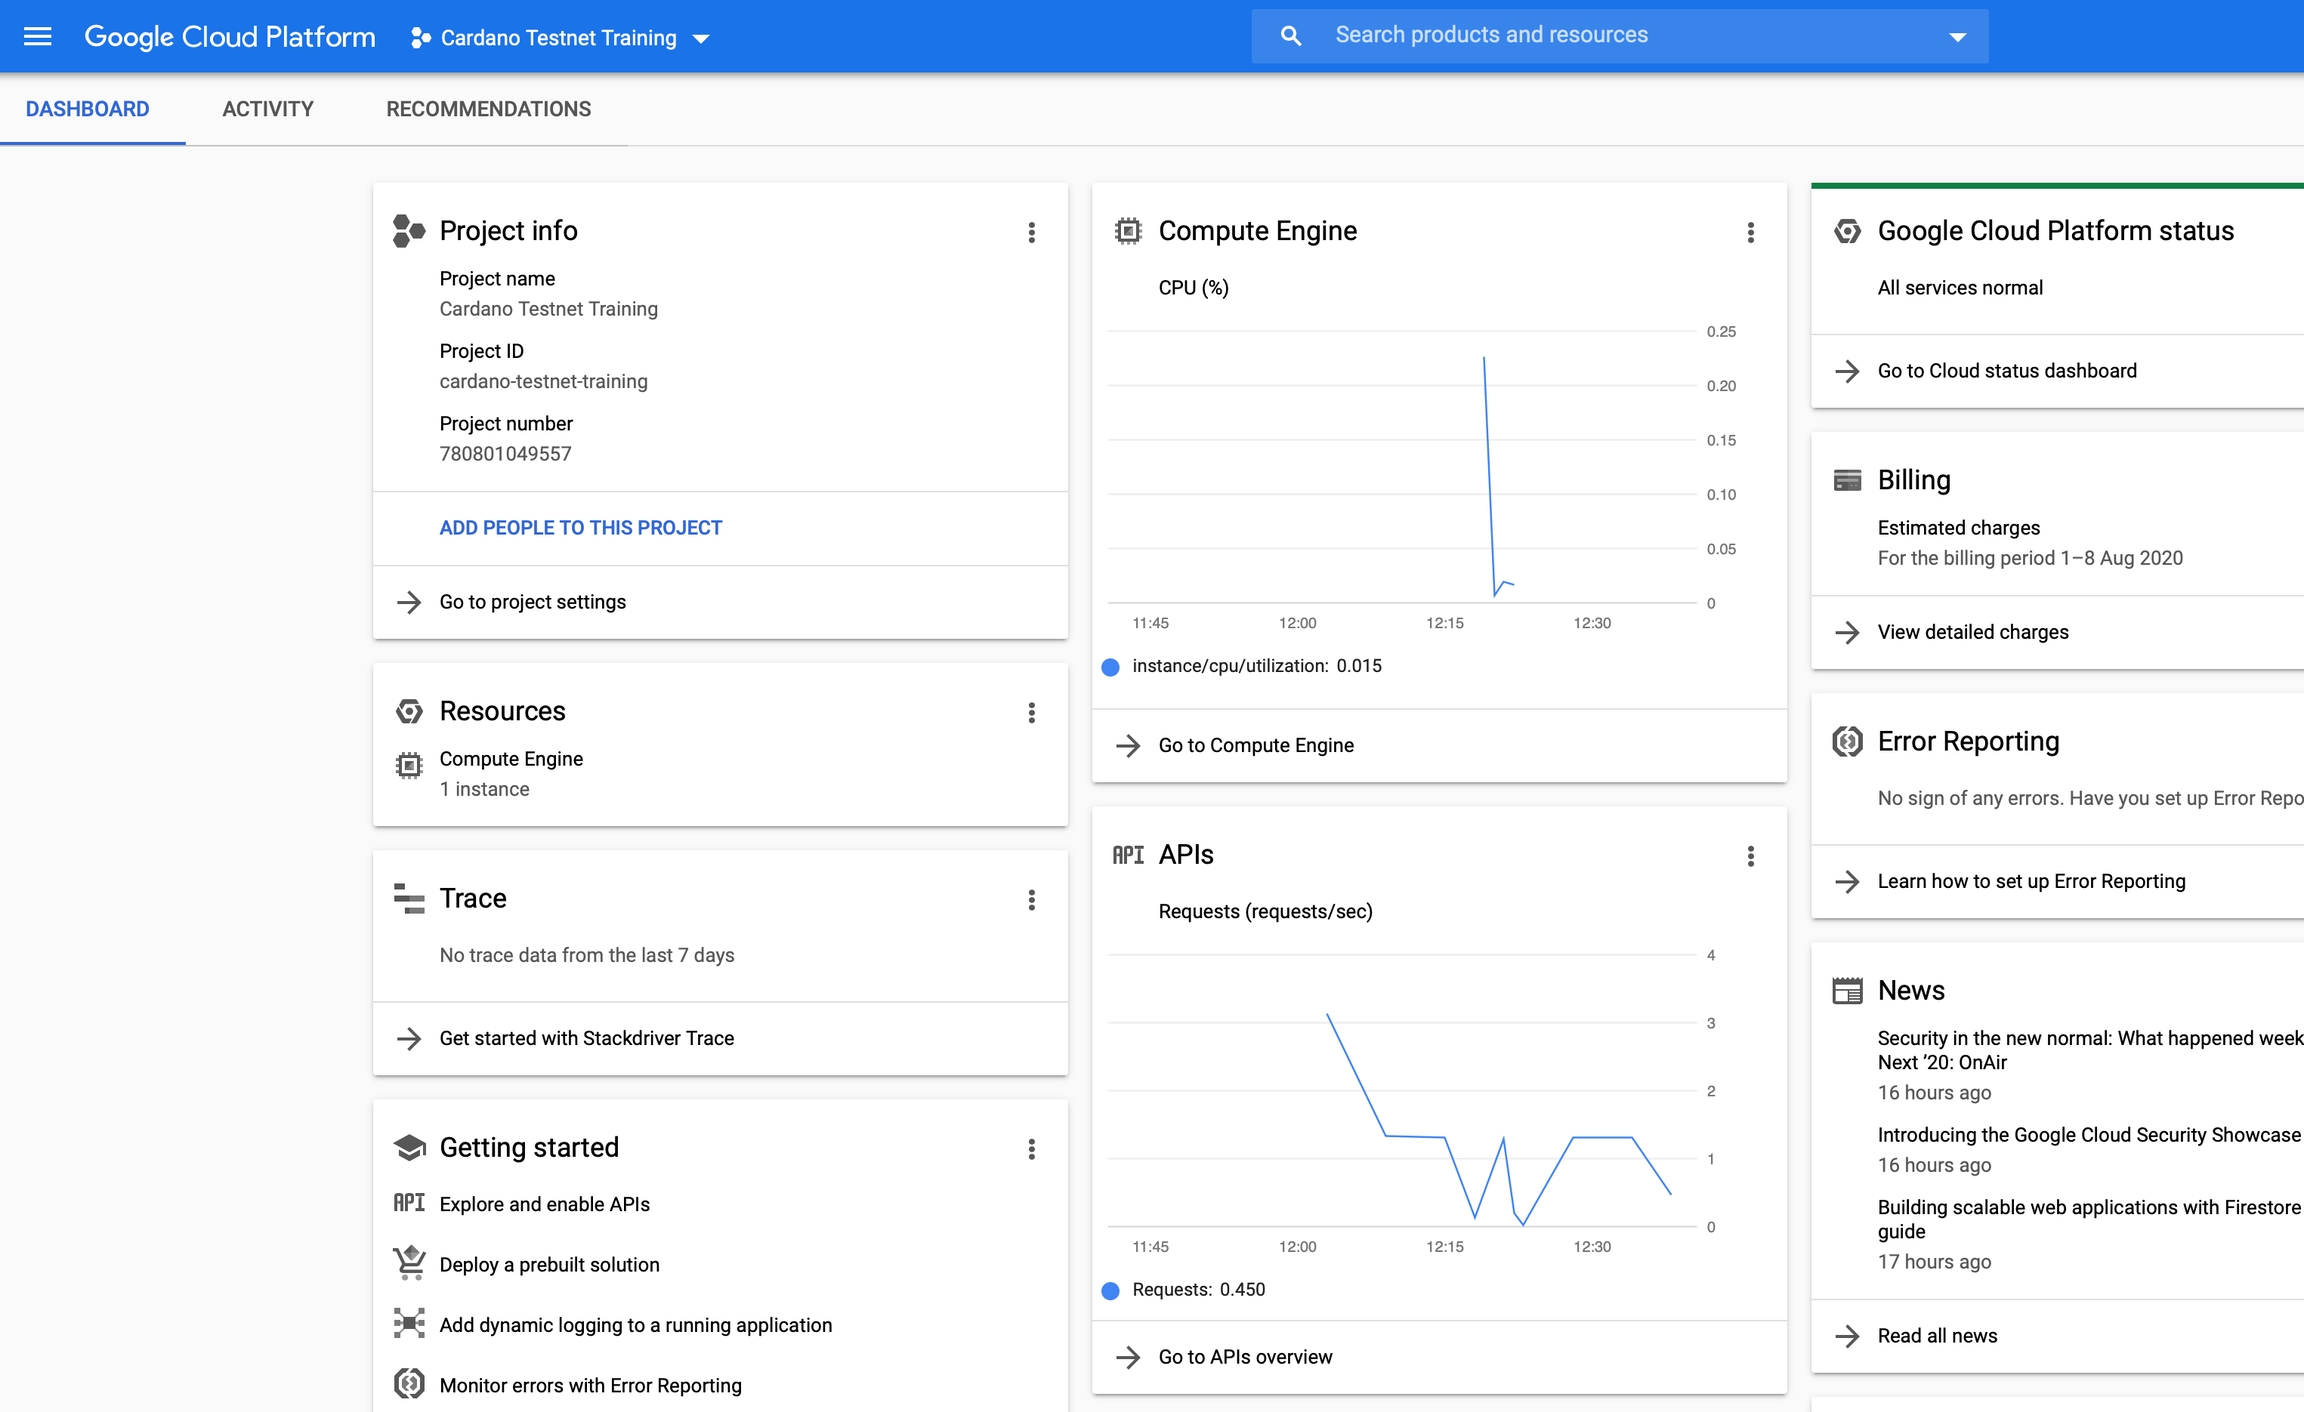Open the hamburger navigation menu
Image resolution: width=2304 pixels, height=1412 pixels.
click(37, 37)
